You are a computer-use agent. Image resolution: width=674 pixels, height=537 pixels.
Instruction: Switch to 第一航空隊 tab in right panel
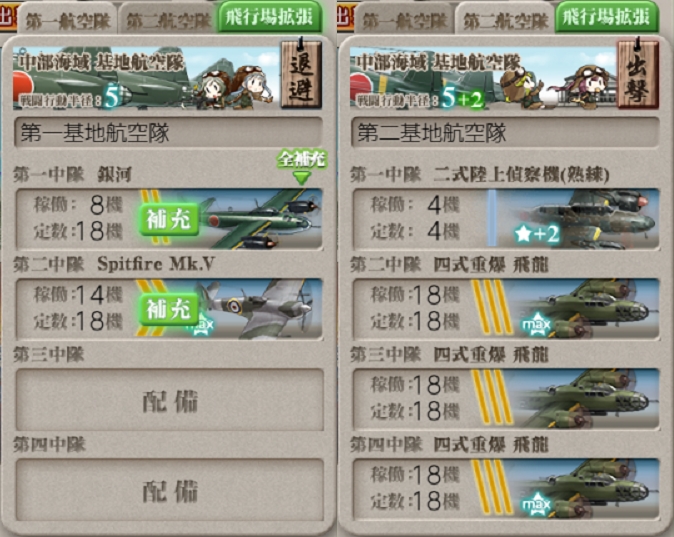click(x=404, y=20)
